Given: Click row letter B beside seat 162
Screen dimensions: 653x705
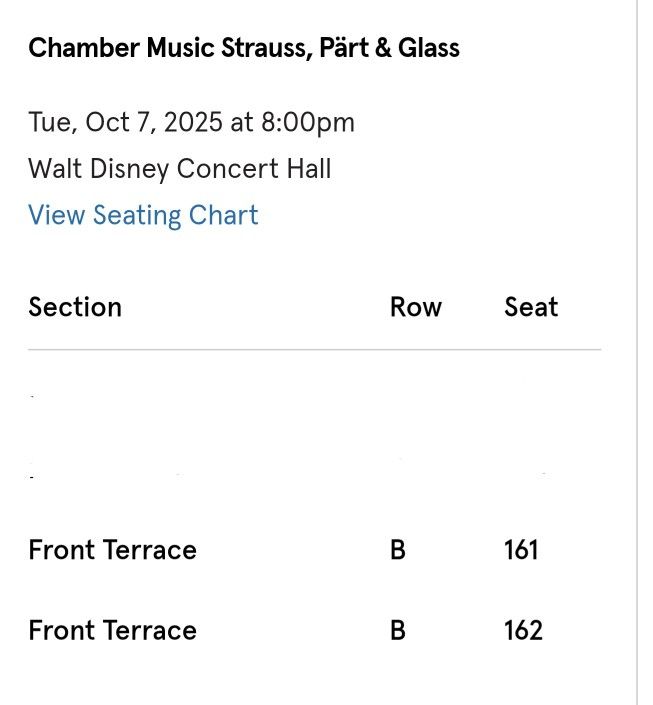Looking at the screenshot, I should [x=398, y=631].
